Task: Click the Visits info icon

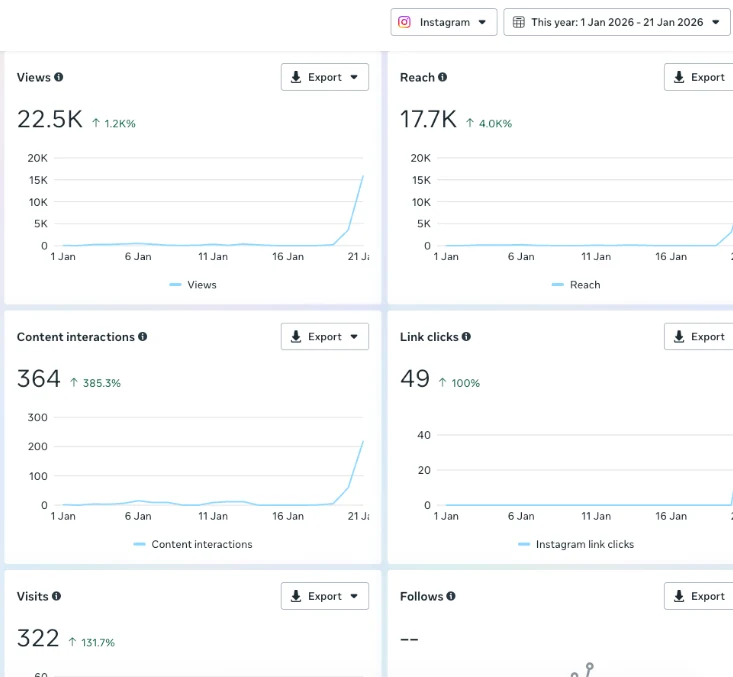Action: pos(57,596)
